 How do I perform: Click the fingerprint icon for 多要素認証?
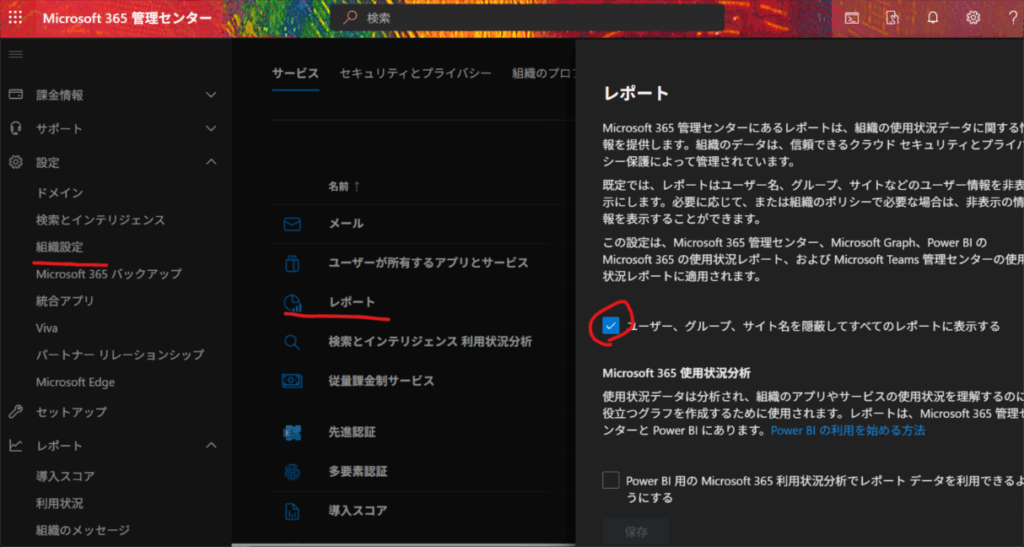(x=292, y=471)
